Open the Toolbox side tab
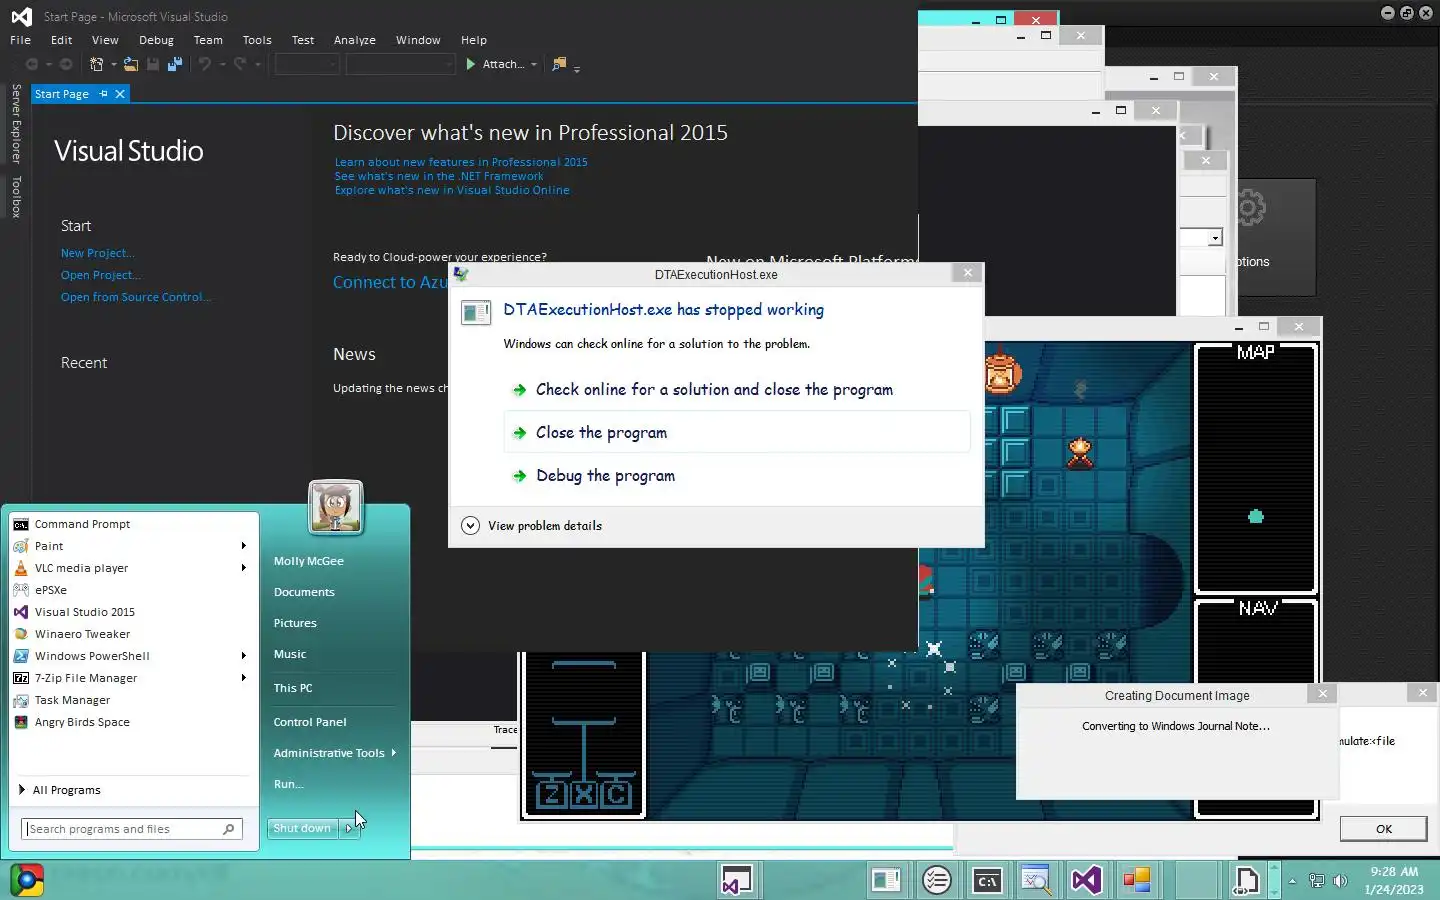Image resolution: width=1440 pixels, height=900 pixels. [x=16, y=197]
